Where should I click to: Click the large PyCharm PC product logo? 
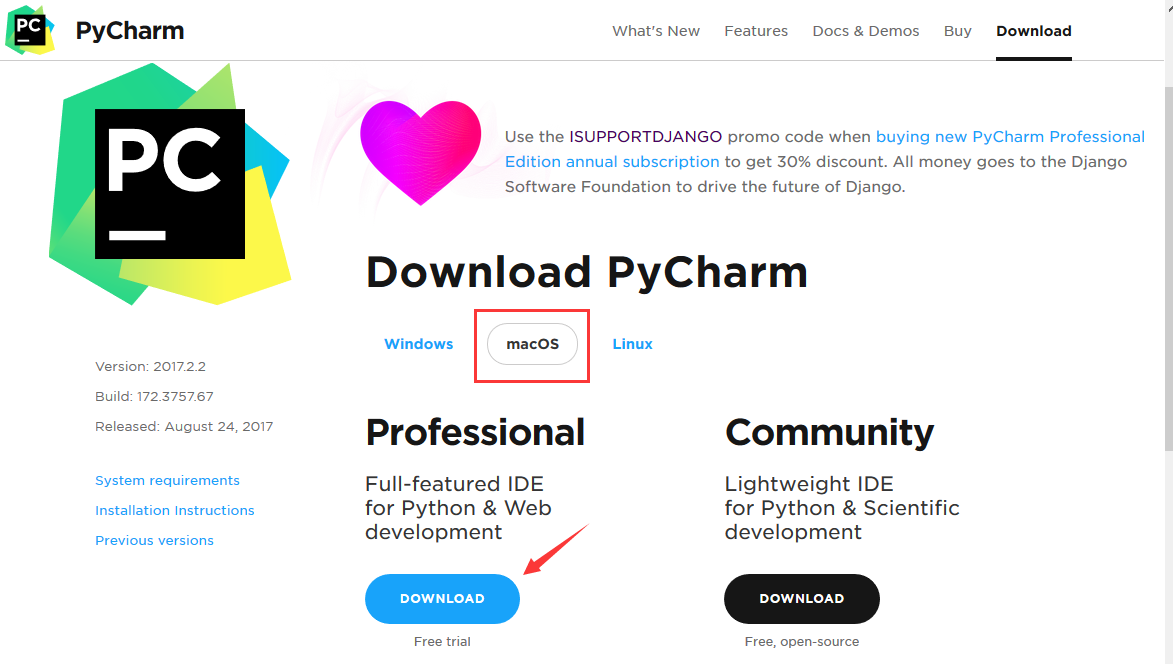(170, 184)
